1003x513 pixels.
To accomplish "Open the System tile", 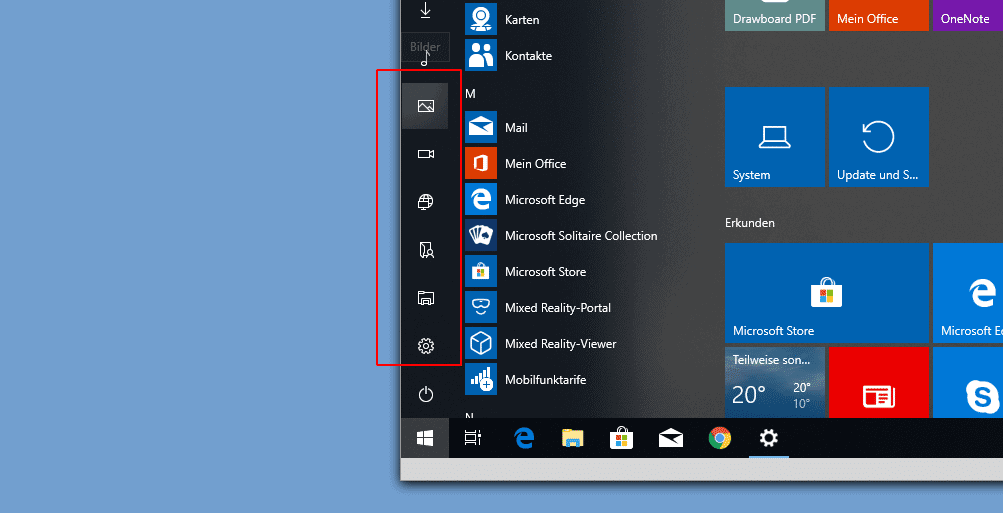I will pyautogui.click(x=775, y=137).
